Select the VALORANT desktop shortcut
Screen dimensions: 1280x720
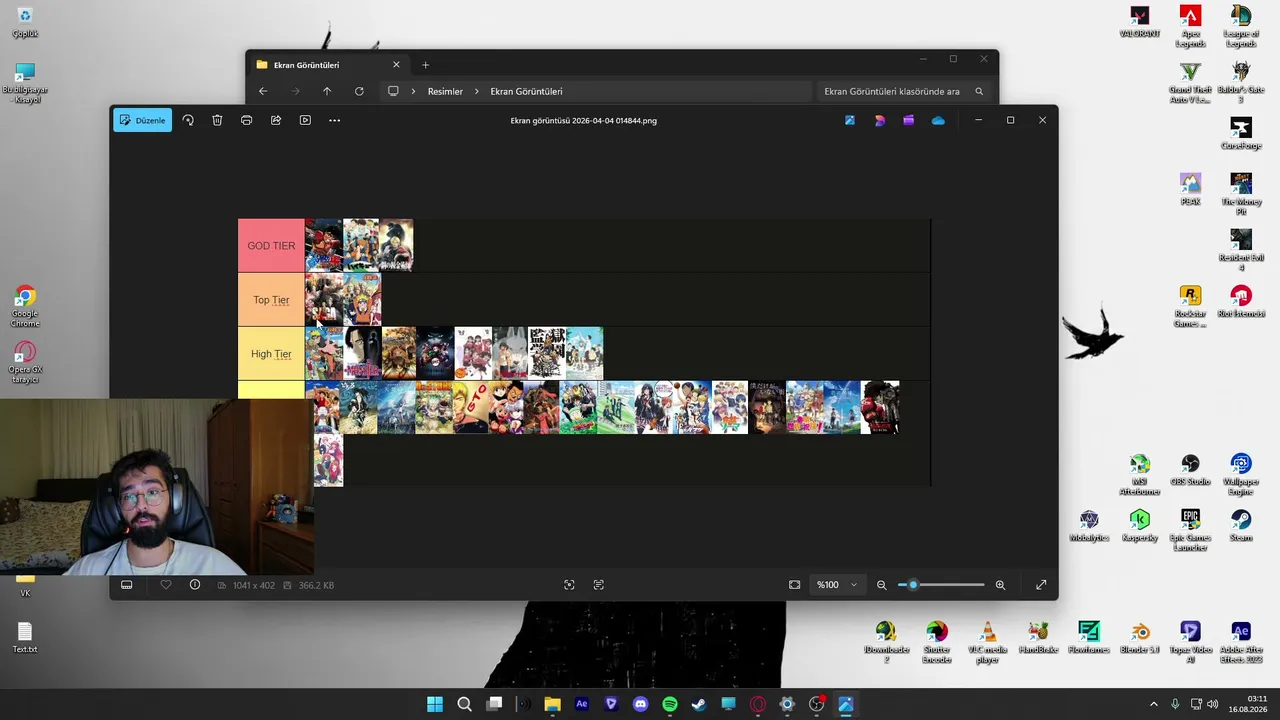pos(1139,21)
